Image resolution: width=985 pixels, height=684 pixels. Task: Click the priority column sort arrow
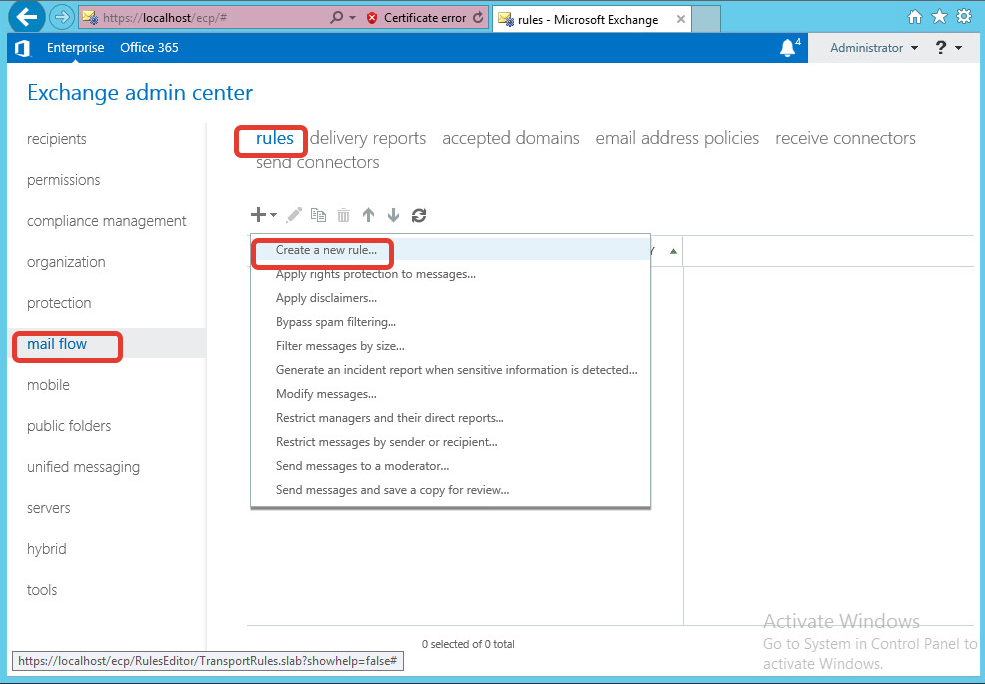pyautogui.click(x=673, y=251)
